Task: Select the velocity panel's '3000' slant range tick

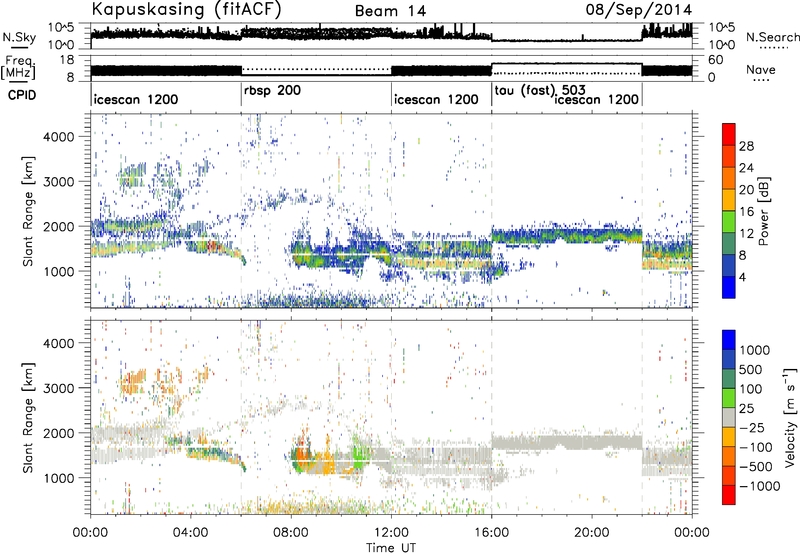Action: click(59, 388)
